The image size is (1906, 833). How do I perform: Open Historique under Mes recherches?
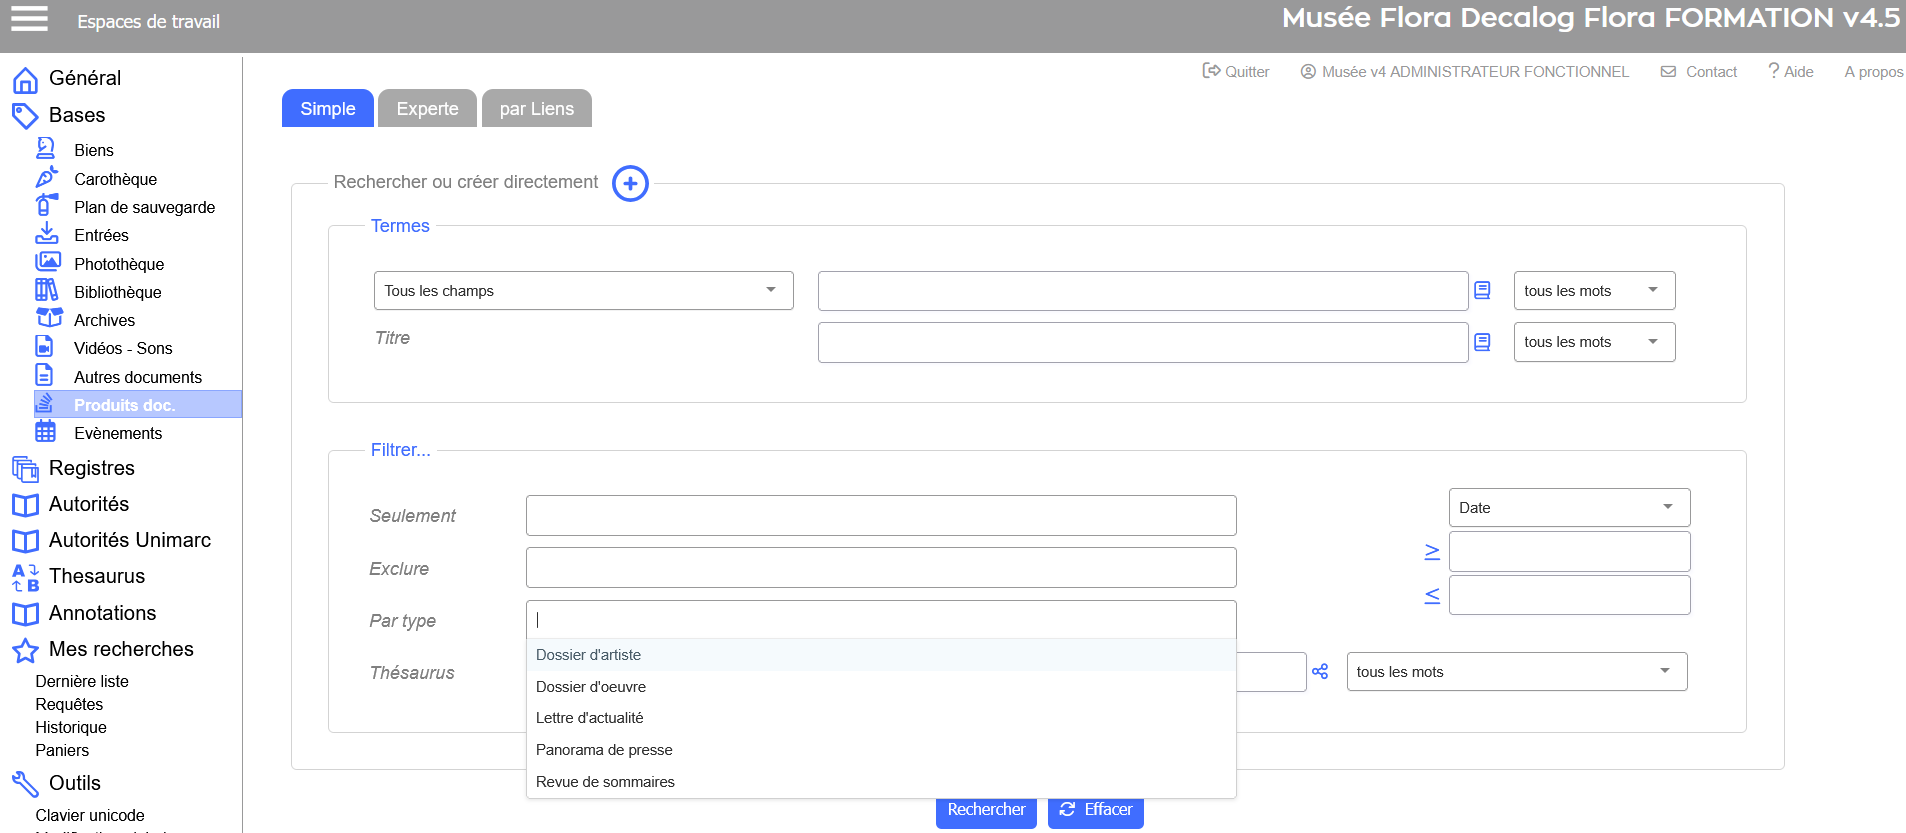click(x=71, y=727)
